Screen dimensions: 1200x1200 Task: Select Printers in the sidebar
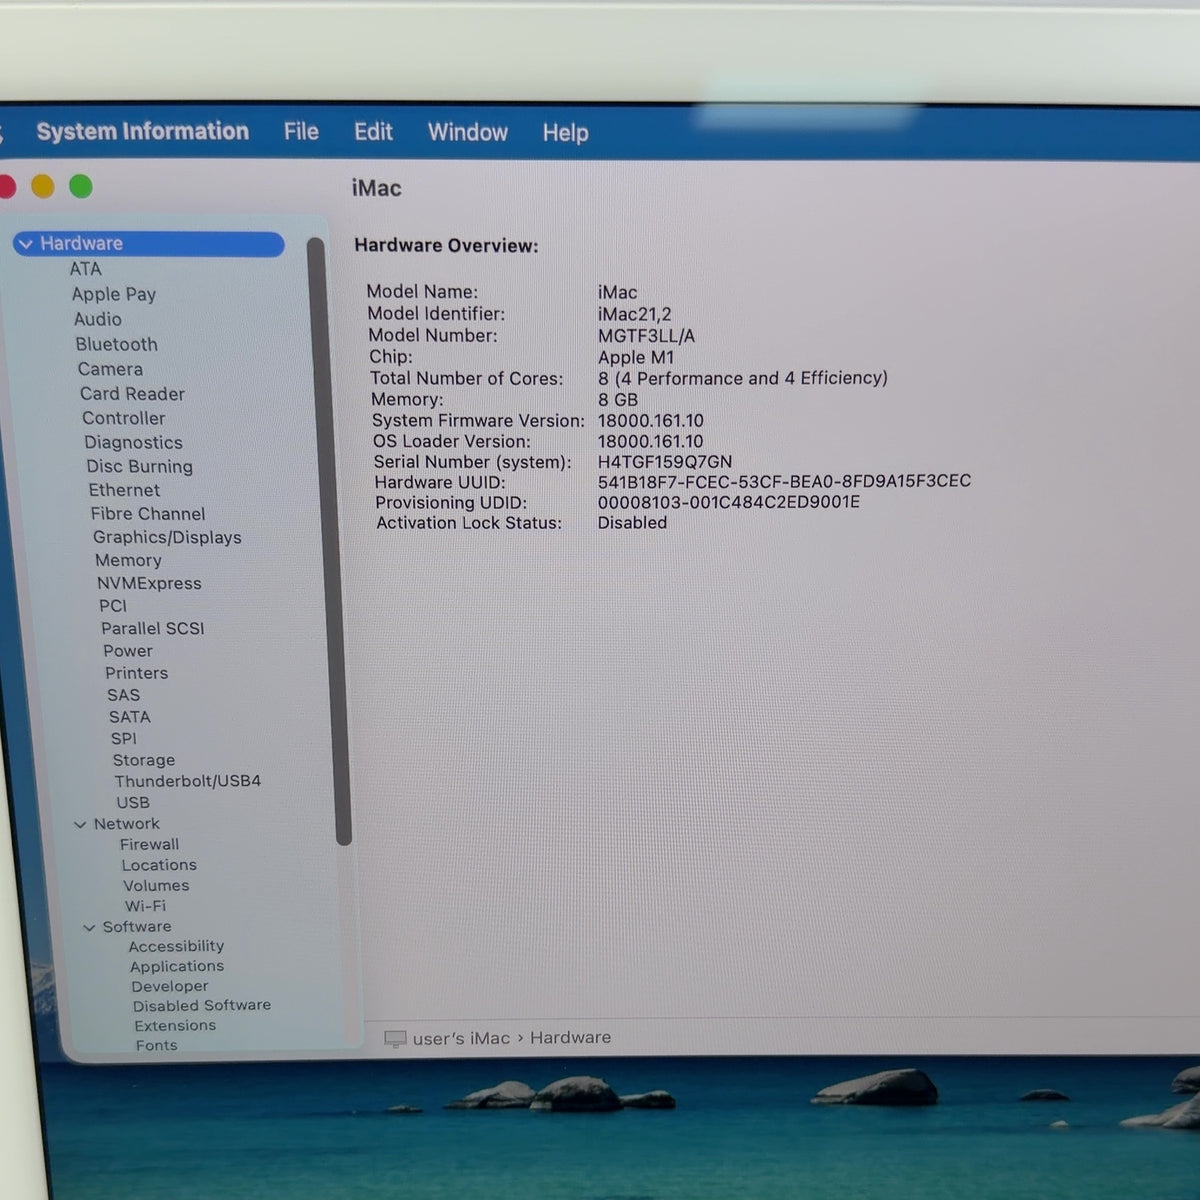(x=136, y=673)
